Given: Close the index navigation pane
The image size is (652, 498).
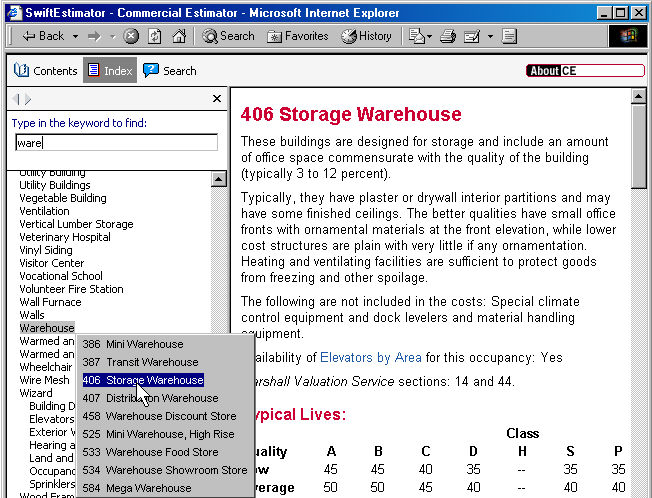Looking at the screenshot, I should point(217,99).
